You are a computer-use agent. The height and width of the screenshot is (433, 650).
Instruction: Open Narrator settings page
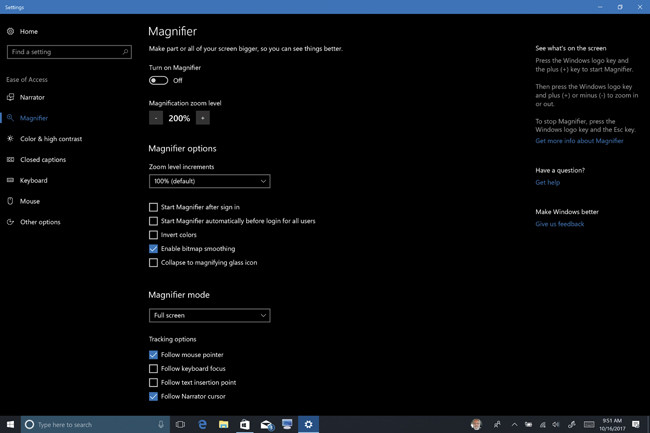[26, 97]
